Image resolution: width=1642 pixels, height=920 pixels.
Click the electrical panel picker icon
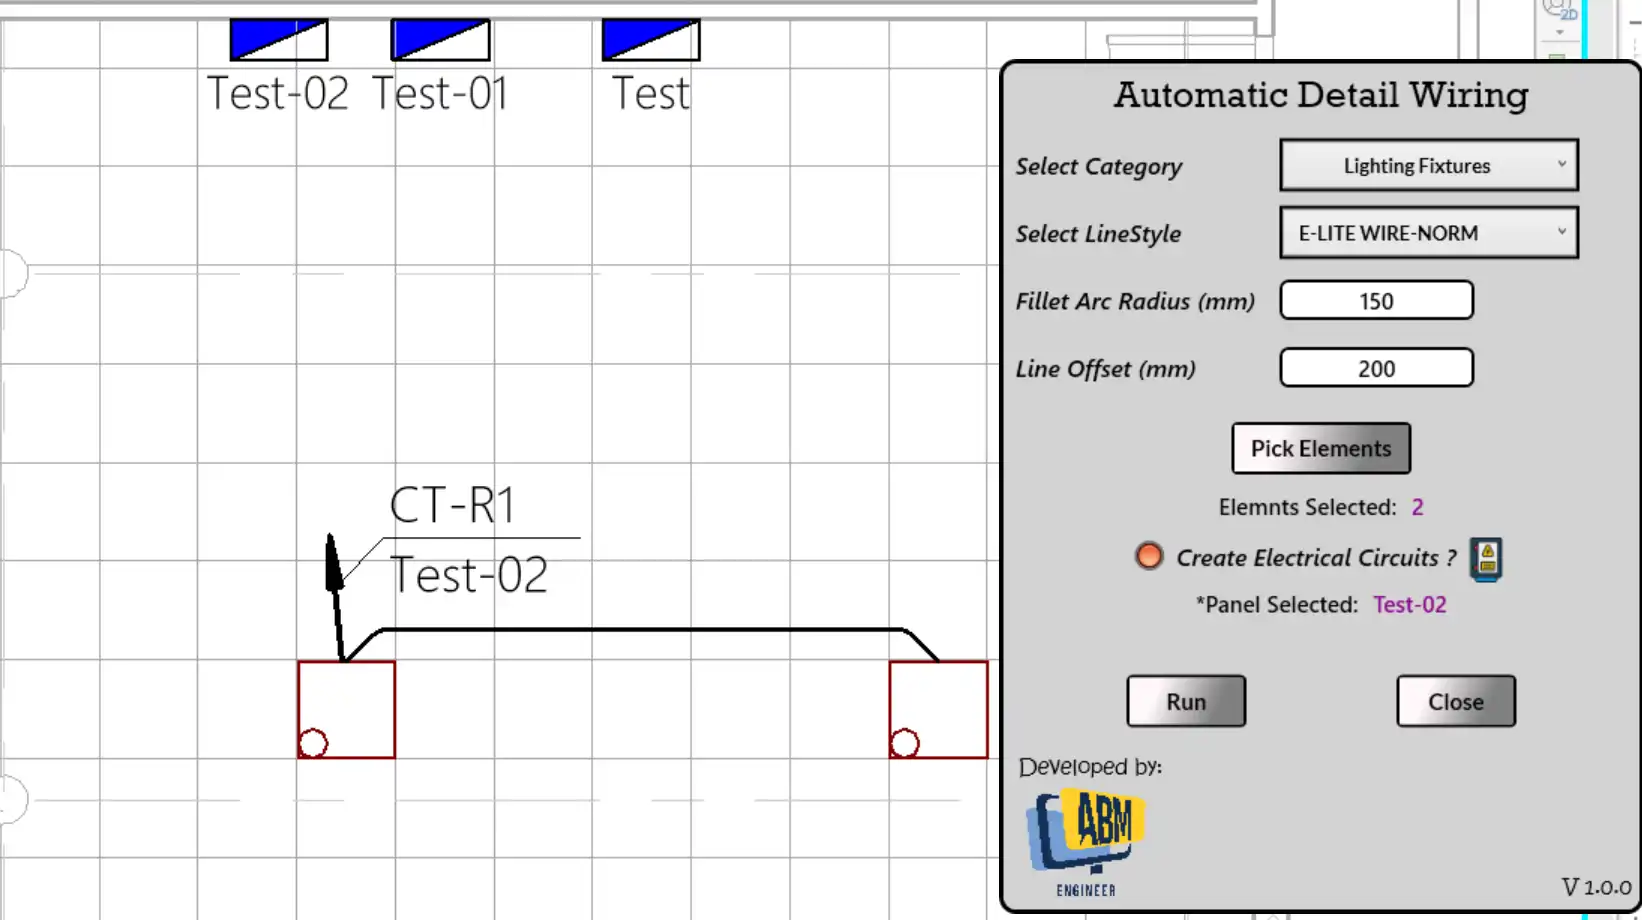click(x=1486, y=559)
